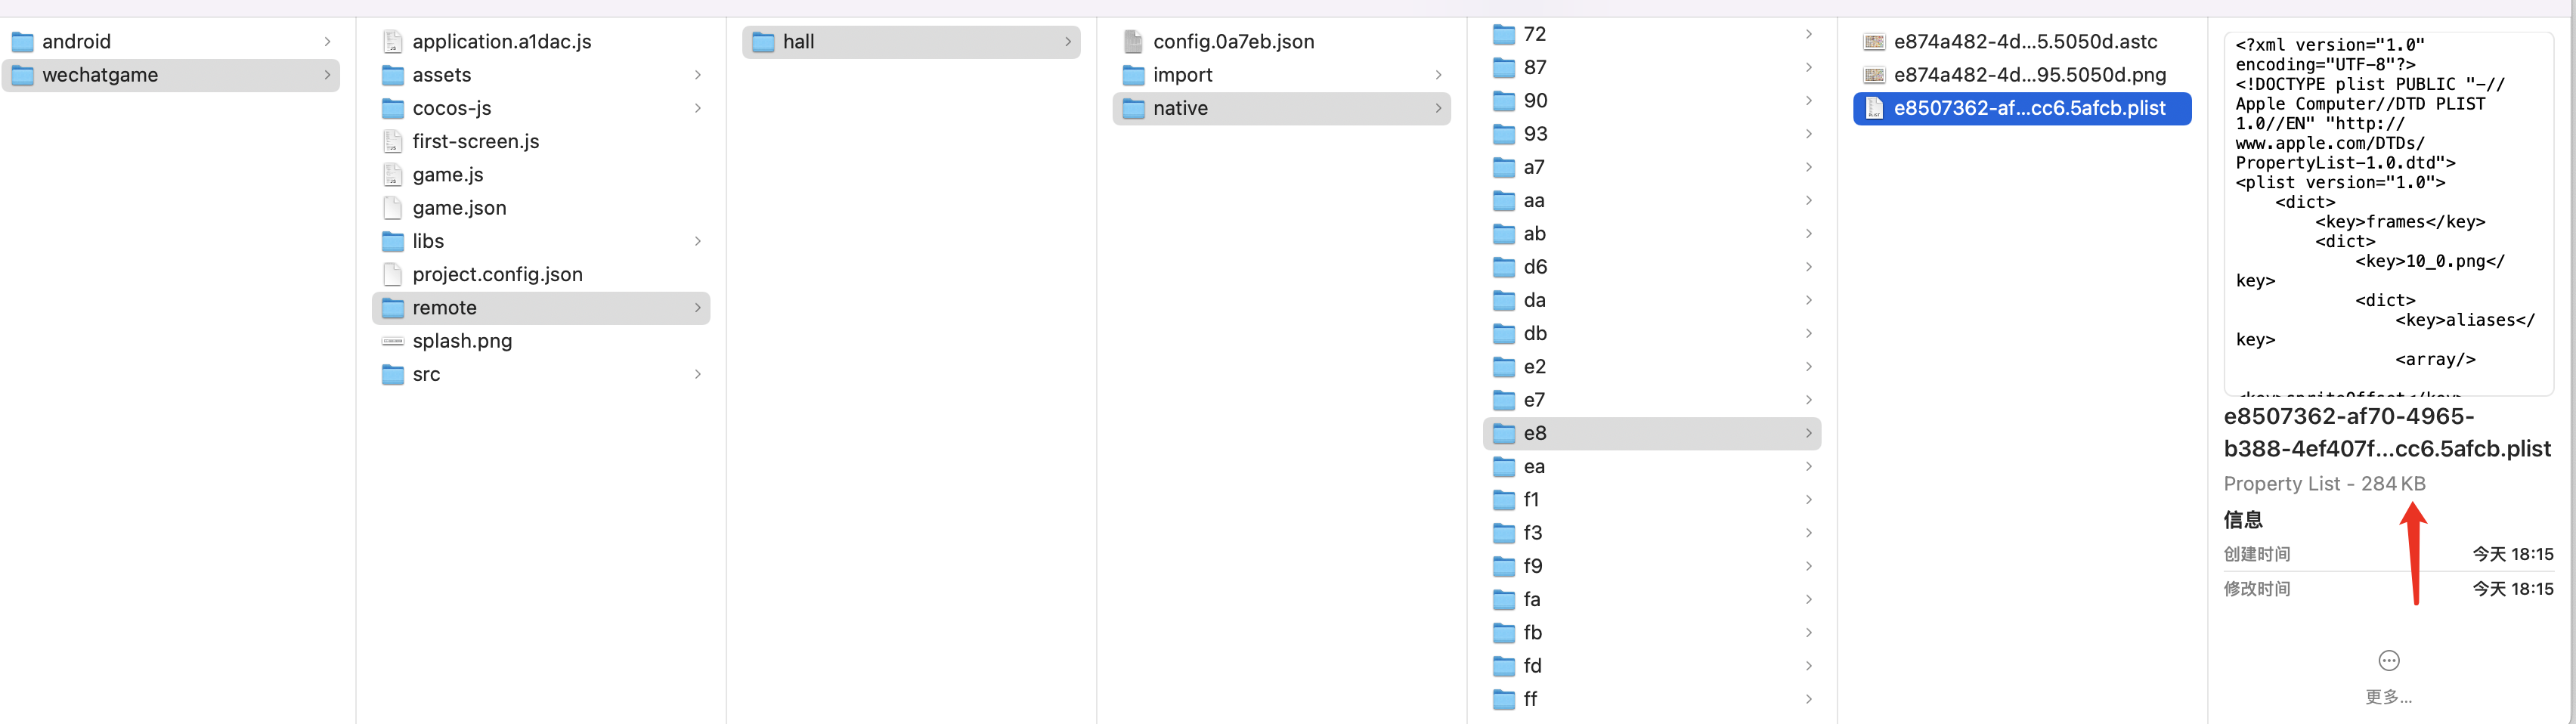Click the Property List - 284 KB text
This screenshot has height=724, width=2576.
pos(2324,484)
